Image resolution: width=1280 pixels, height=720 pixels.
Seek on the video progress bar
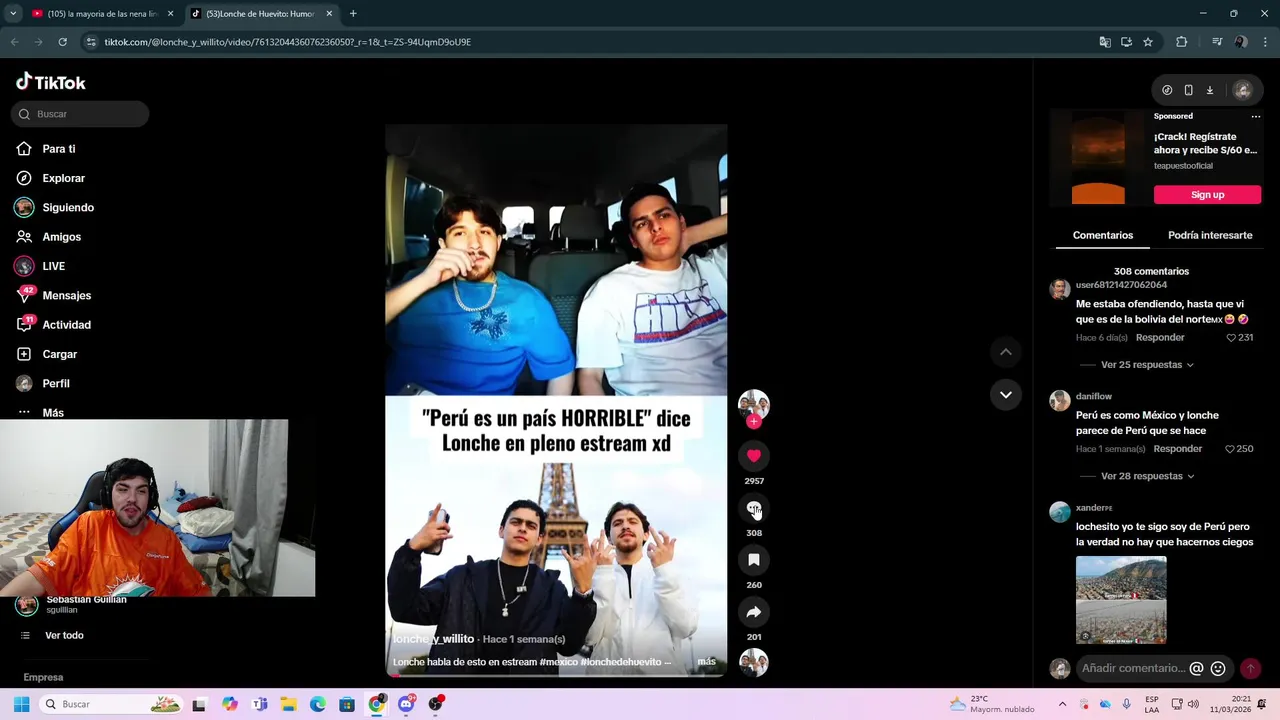(x=556, y=675)
